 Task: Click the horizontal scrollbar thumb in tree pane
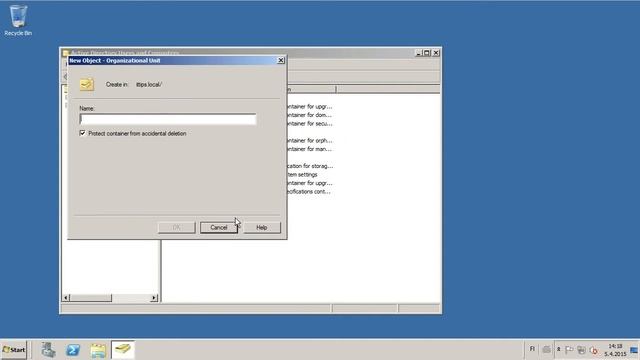(x=91, y=298)
